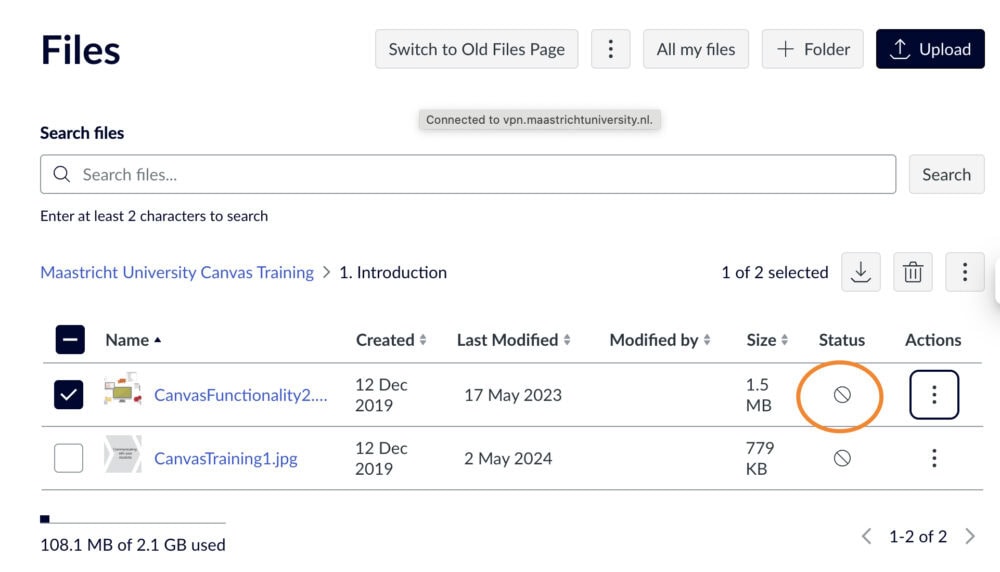Open bulk actions kebab menu beside trash

964,272
